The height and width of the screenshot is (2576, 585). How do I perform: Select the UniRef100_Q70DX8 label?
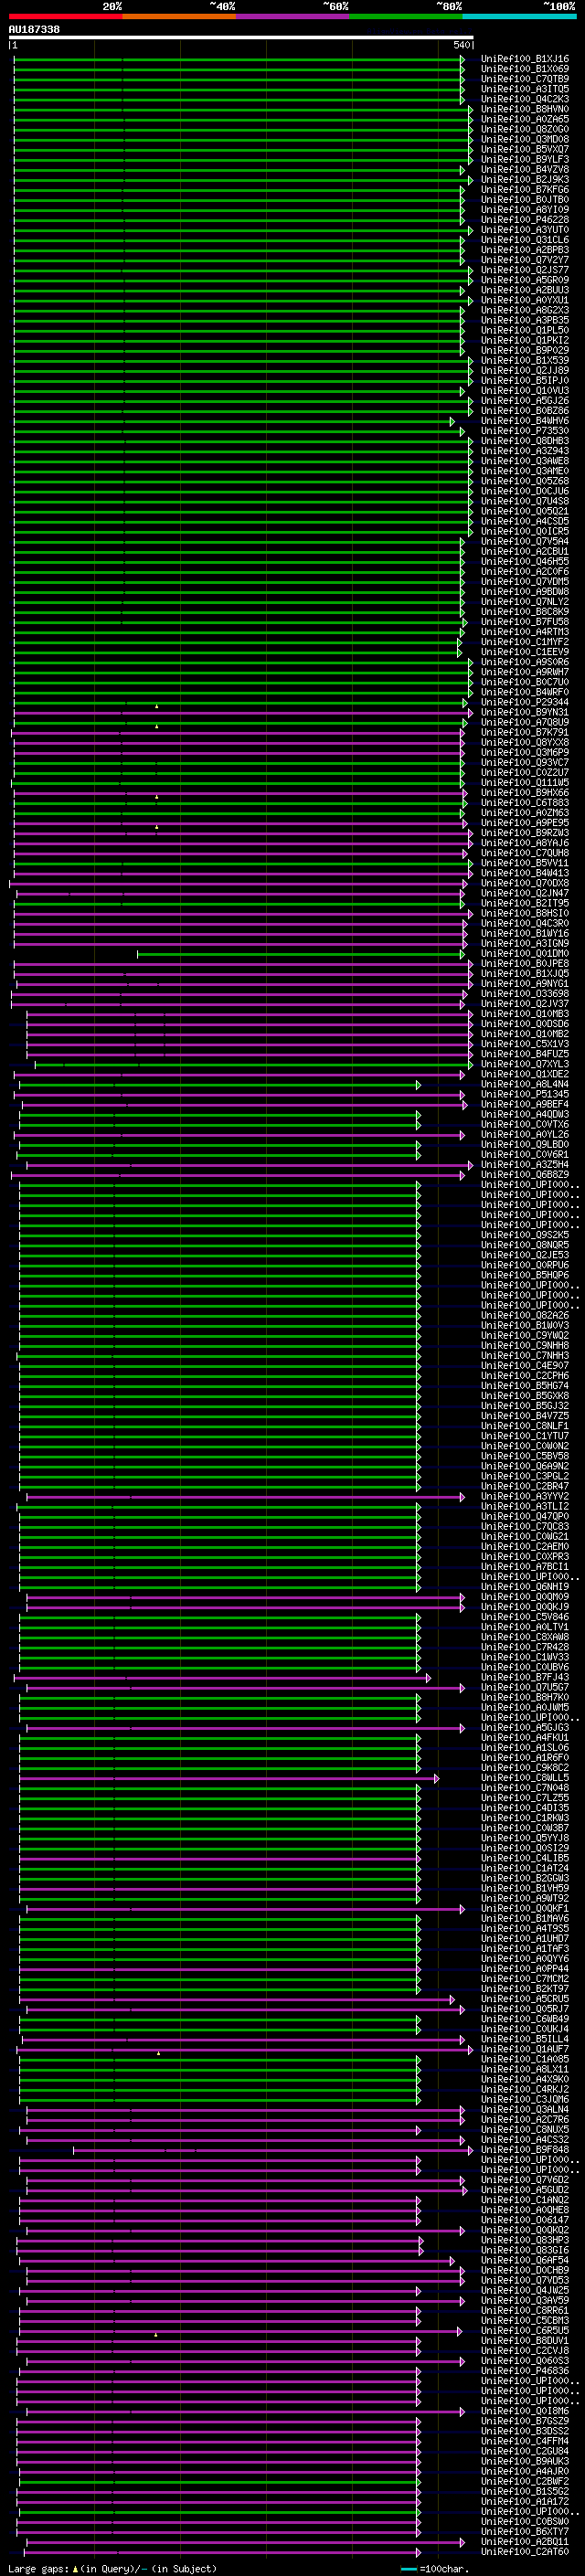click(x=525, y=883)
